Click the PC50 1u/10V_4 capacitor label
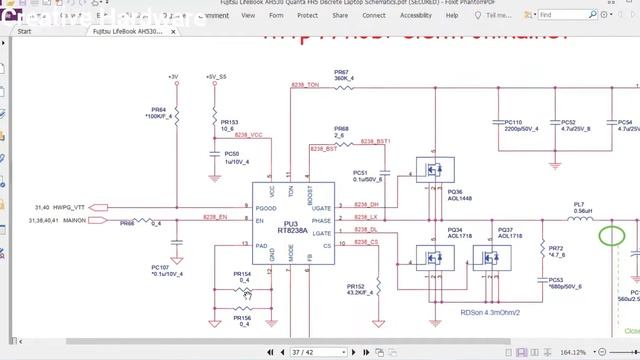The width and height of the screenshot is (640, 360). click(237, 158)
